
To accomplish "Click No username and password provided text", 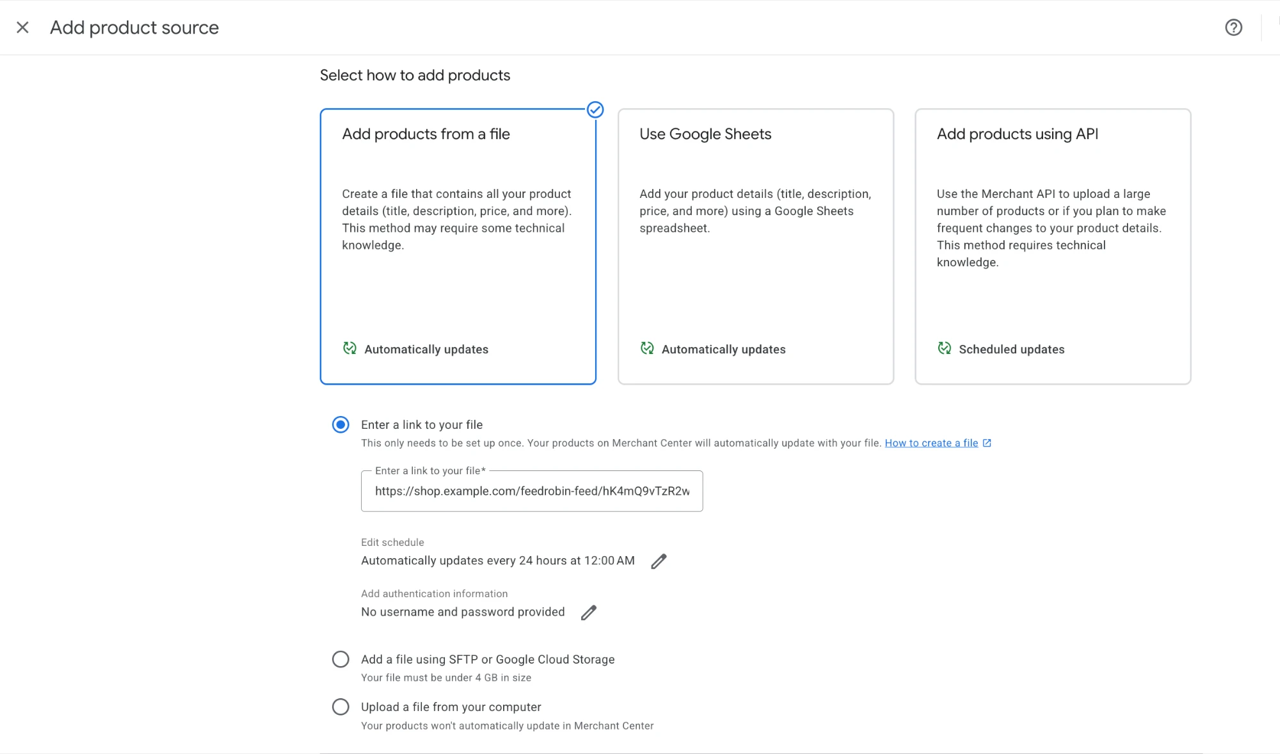I will pos(463,612).
